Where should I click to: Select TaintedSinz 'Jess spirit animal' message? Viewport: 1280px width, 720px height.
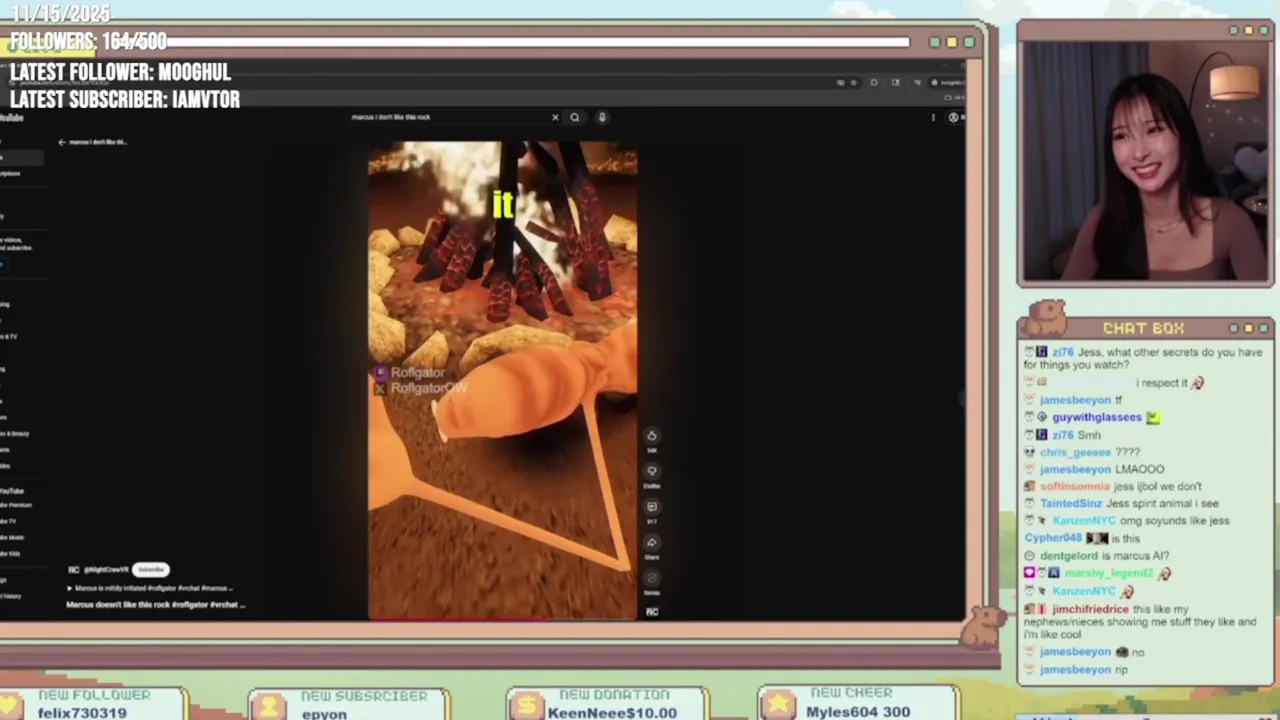tap(1121, 503)
